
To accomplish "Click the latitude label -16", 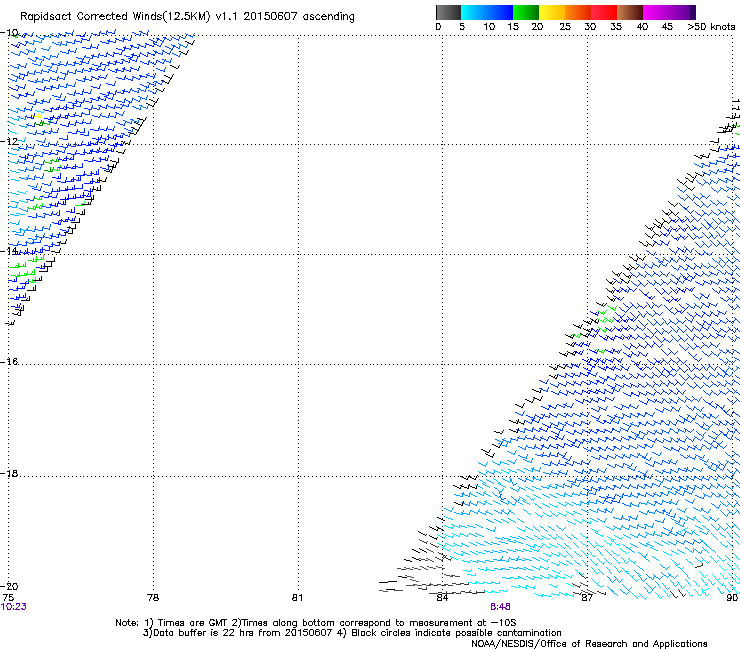I will point(9,362).
